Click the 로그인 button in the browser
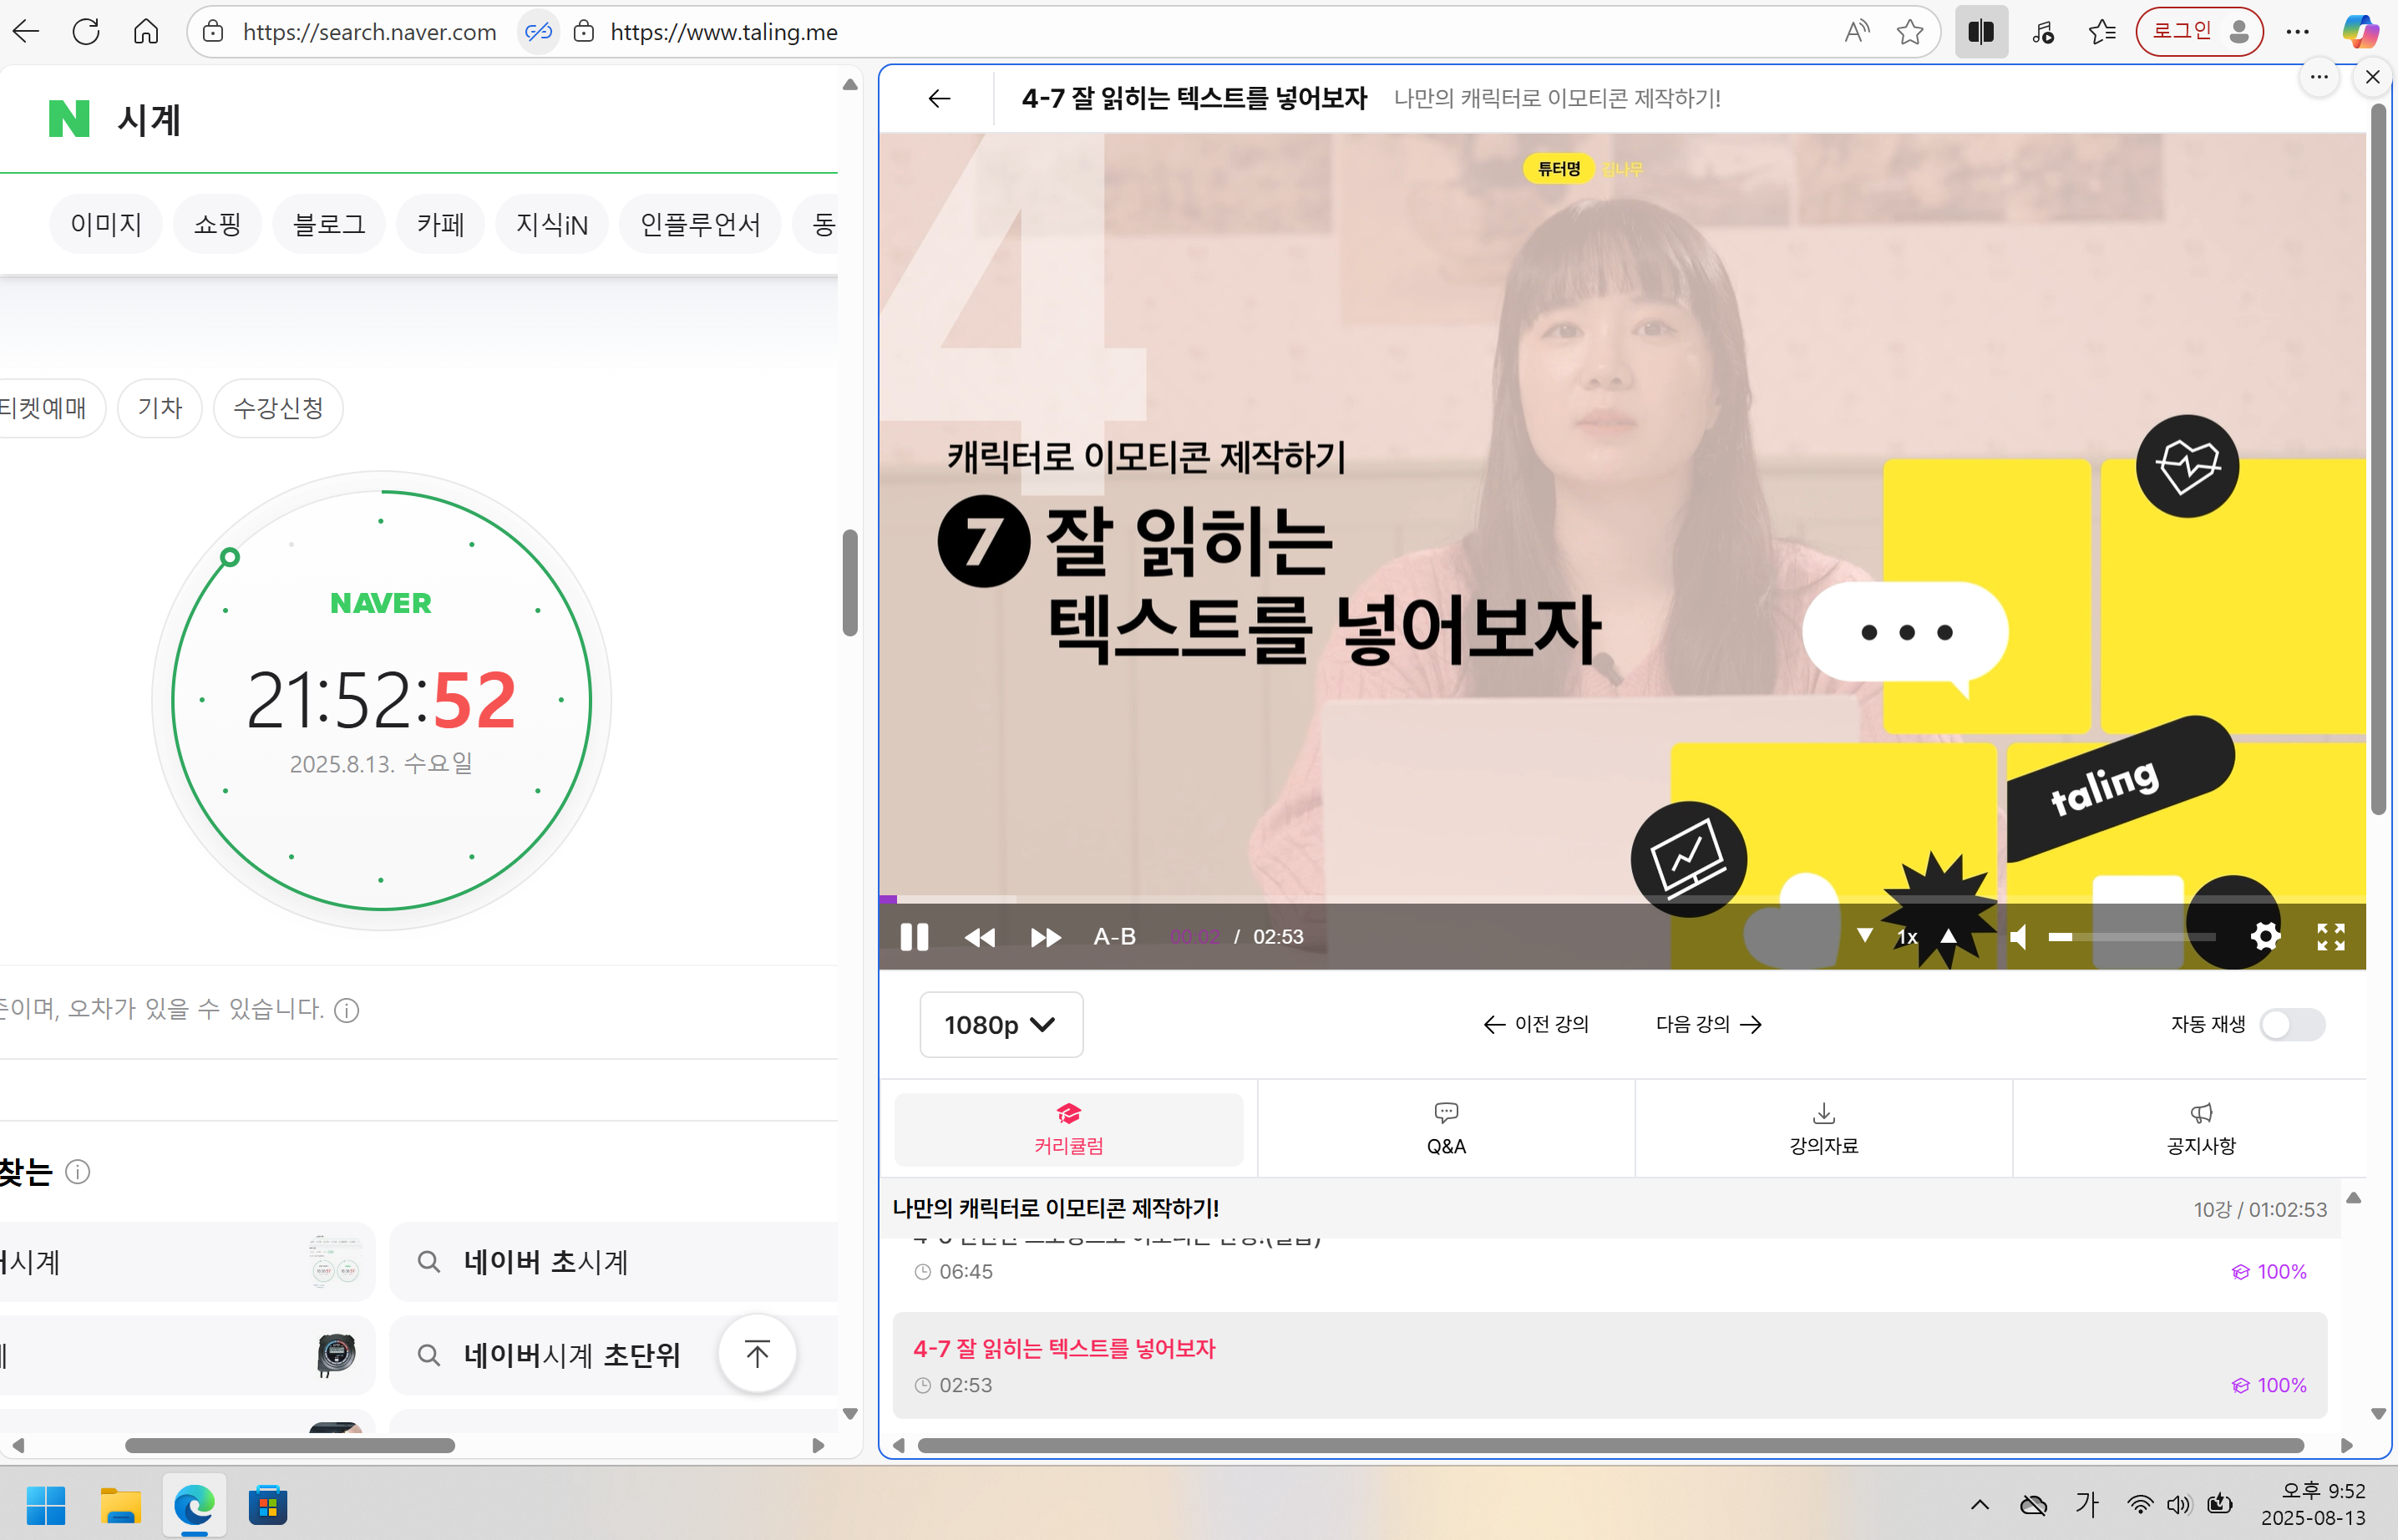Screen dimensions: 2398x1540 [x=2198, y=31]
